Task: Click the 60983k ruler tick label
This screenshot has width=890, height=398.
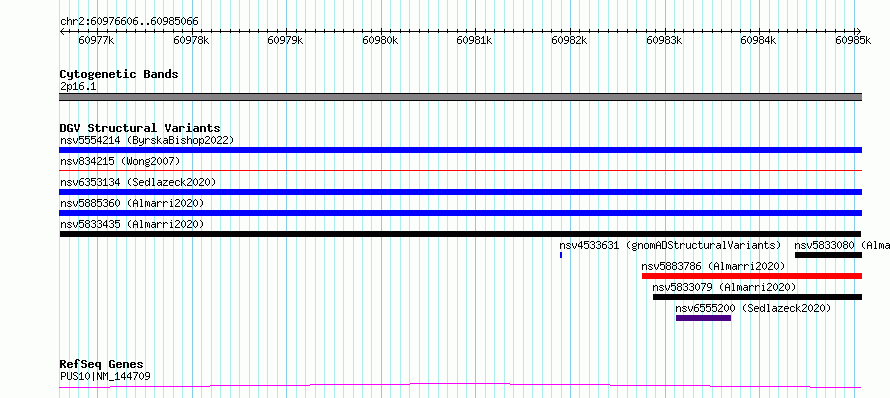Action: pyautogui.click(x=664, y=40)
